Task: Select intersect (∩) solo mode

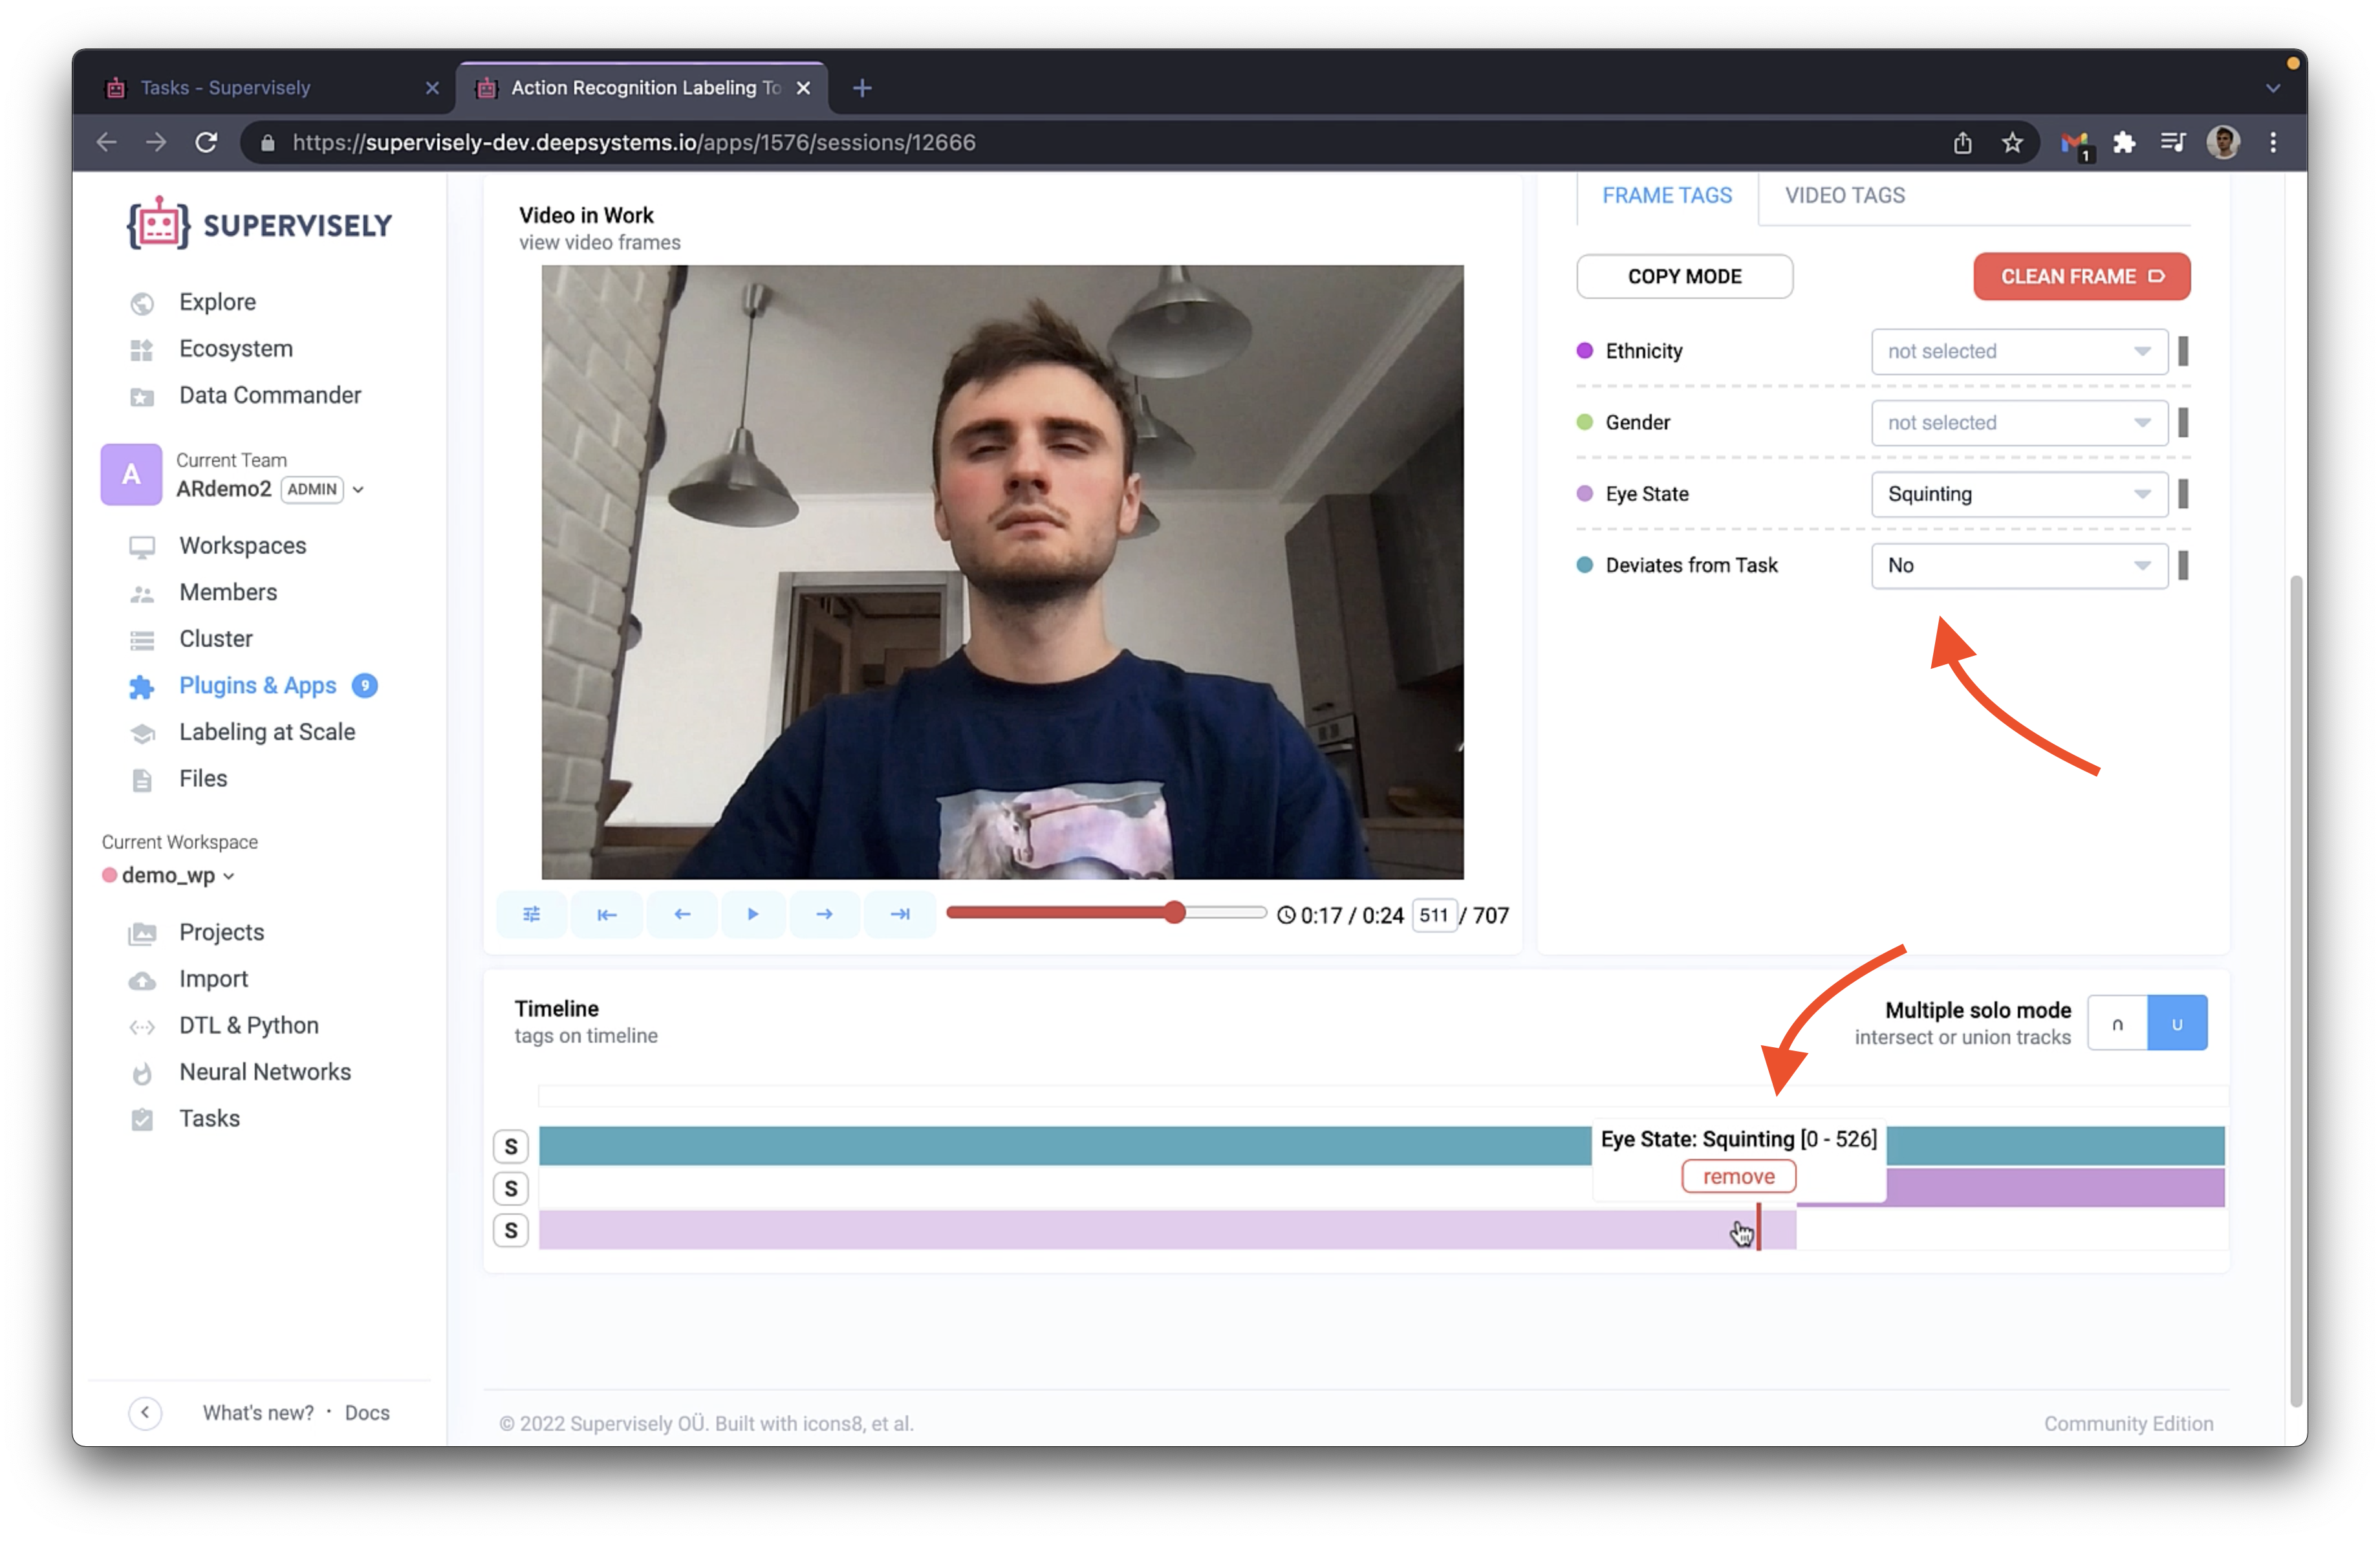Action: click(2117, 1023)
